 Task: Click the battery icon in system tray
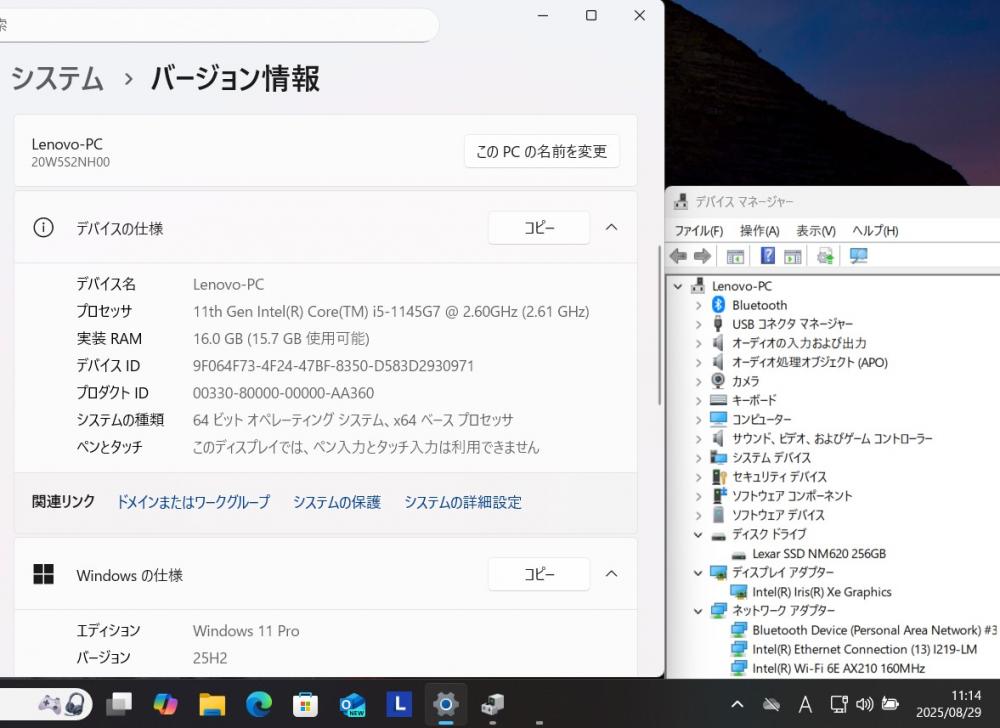pos(890,704)
